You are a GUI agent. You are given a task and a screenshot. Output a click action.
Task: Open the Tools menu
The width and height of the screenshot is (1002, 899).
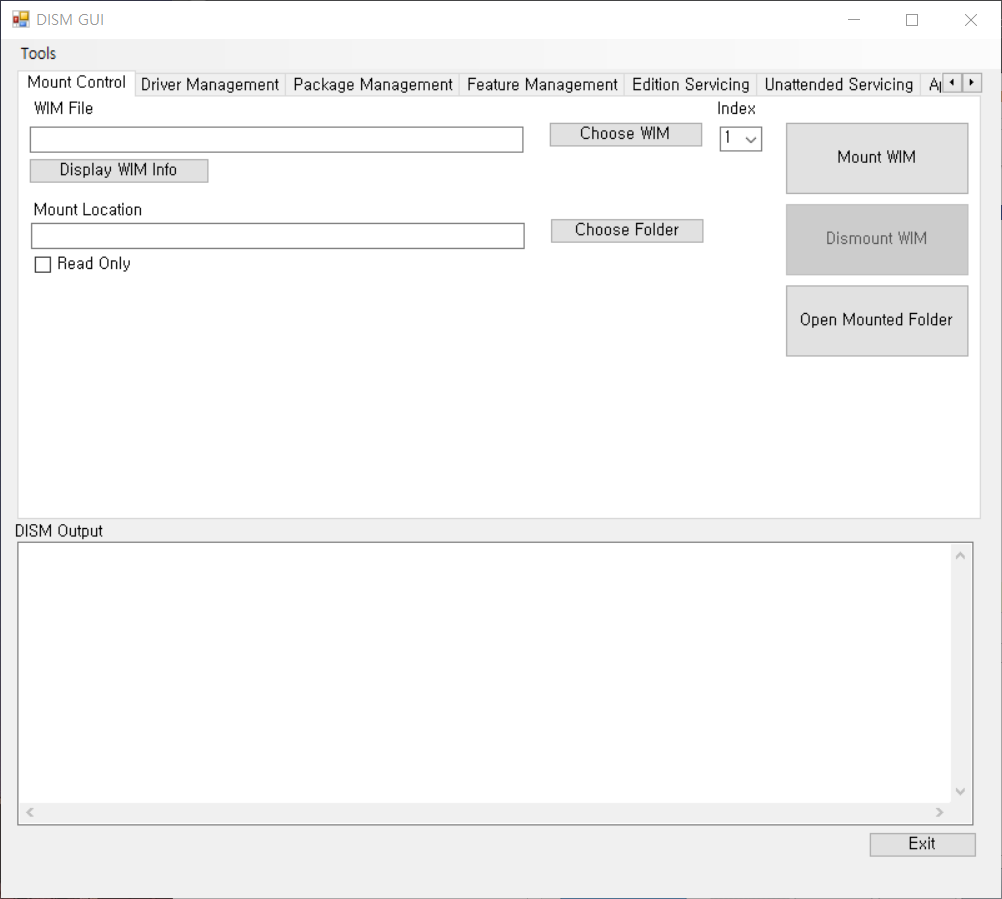[37, 53]
